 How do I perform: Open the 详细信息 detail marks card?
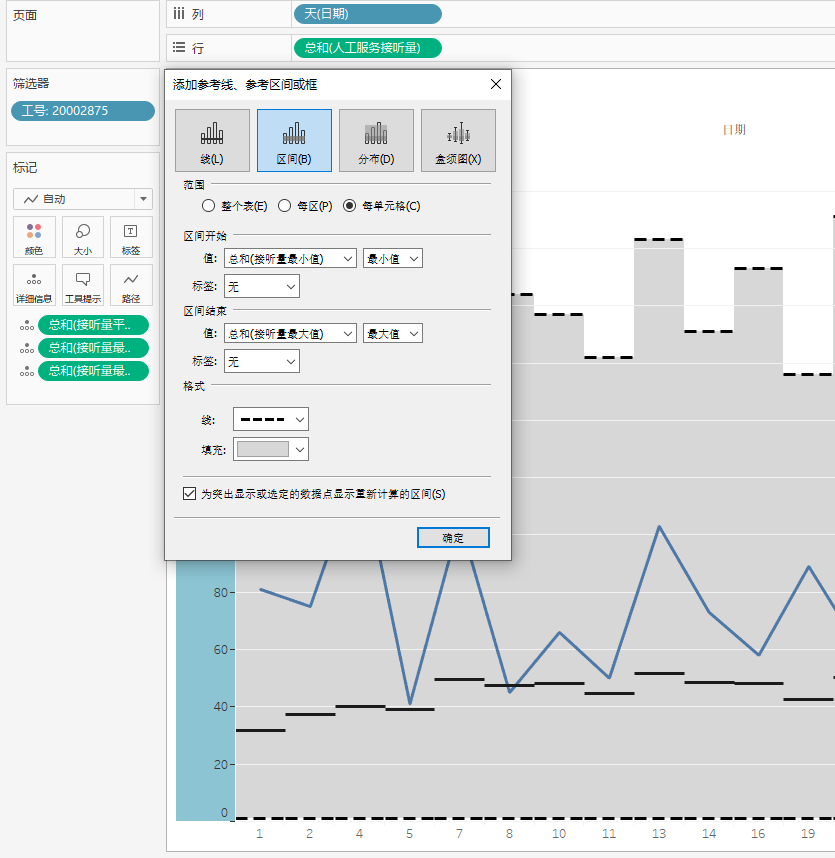[34, 285]
